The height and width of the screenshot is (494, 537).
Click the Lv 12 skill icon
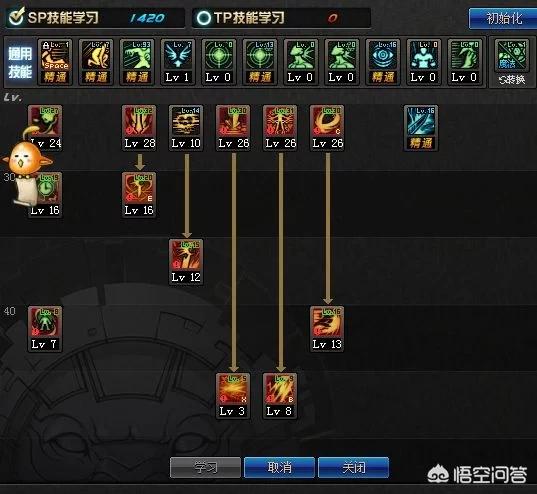[186, 261]
